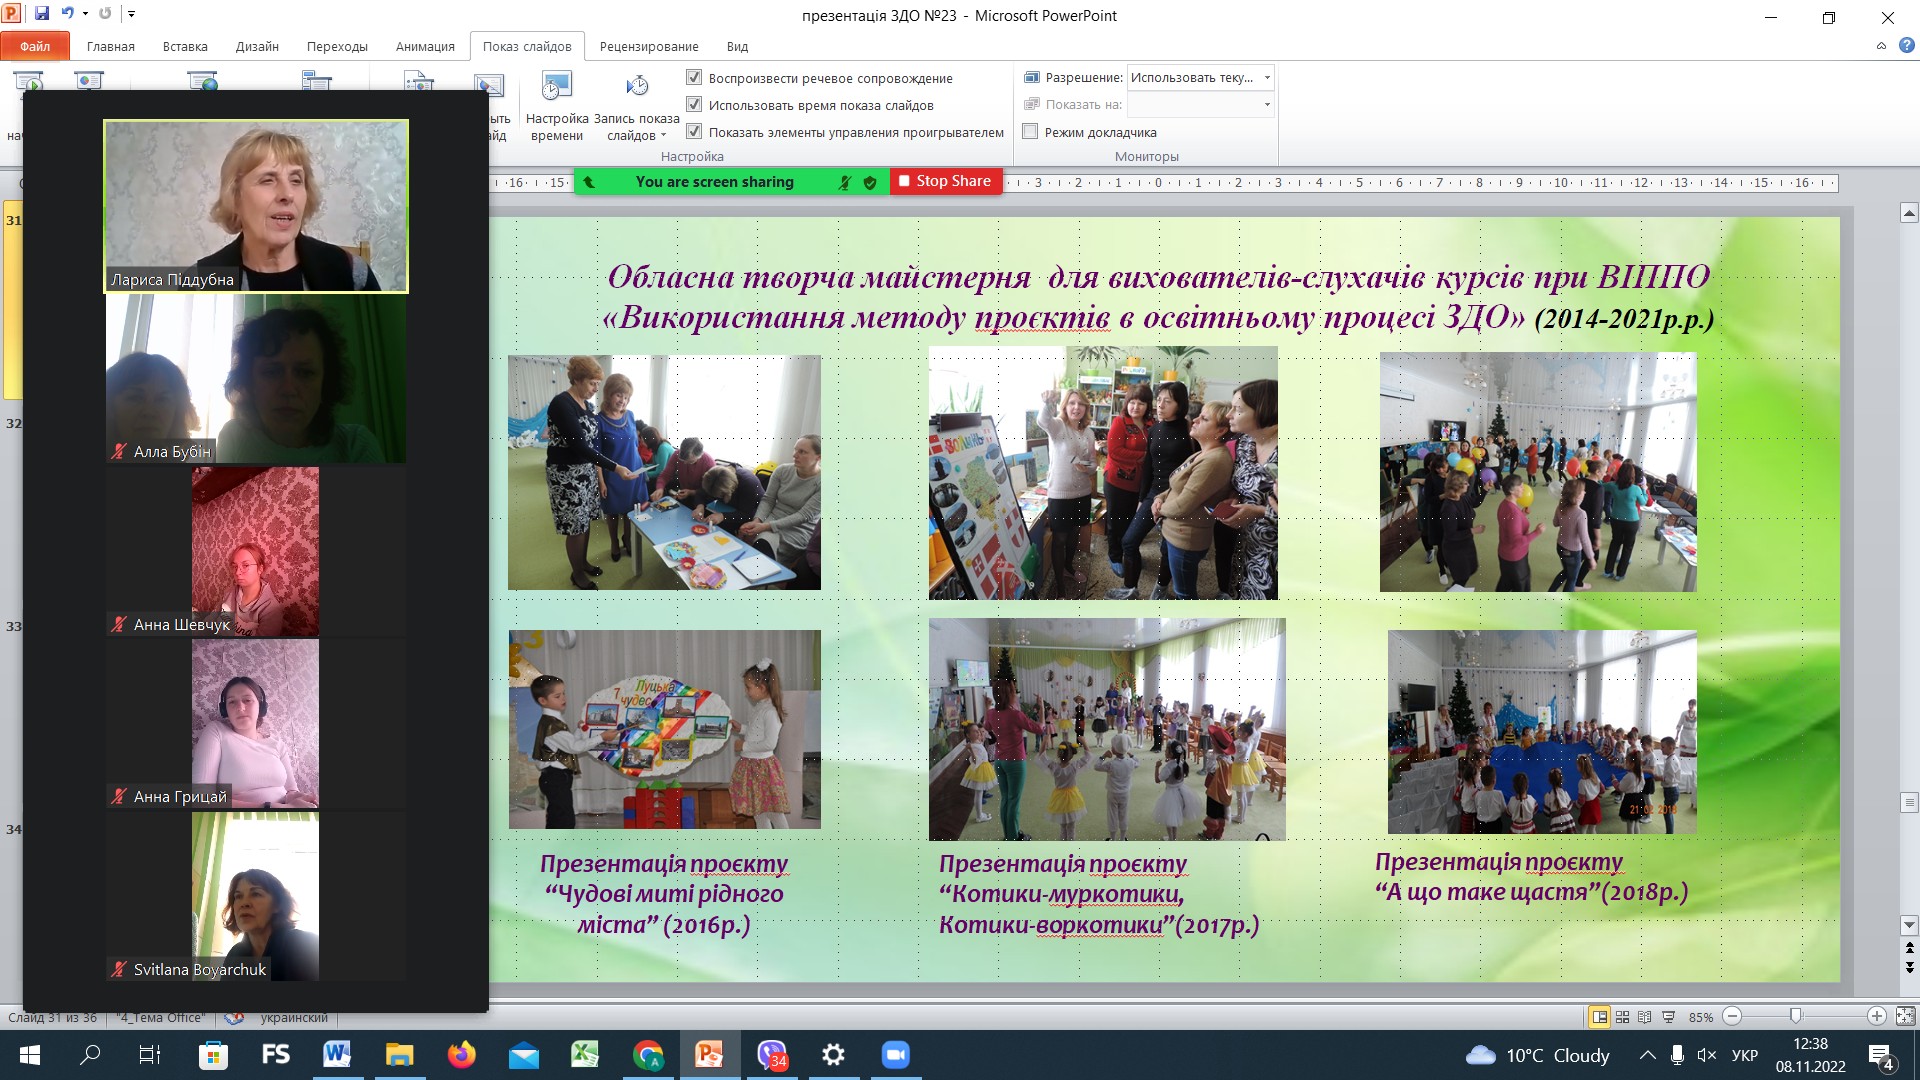Open Quick Access Toolbar customize arrow

132,14
